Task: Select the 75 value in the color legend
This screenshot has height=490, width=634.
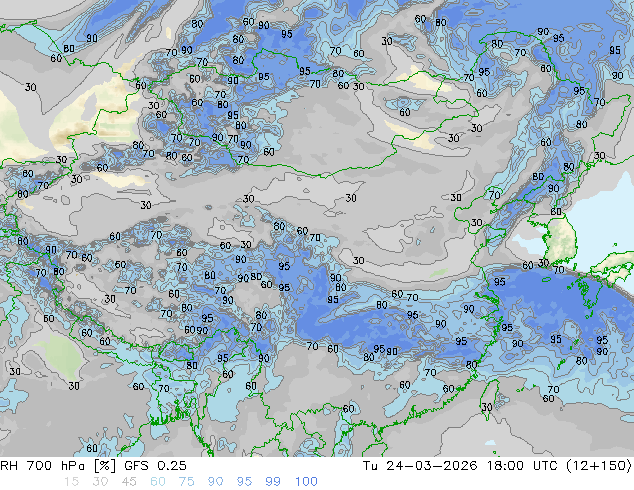Action: [186, 482]
